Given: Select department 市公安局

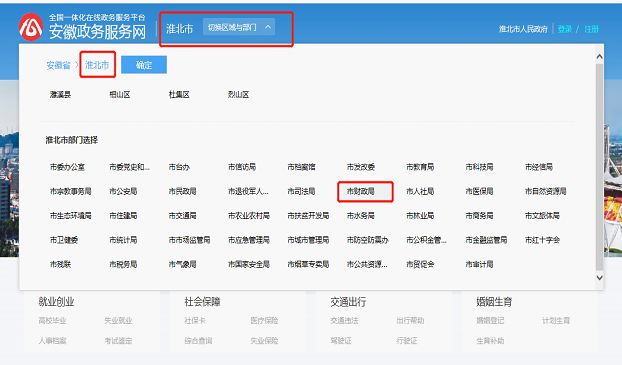Looking at the screenshot, I should point(123,191).
